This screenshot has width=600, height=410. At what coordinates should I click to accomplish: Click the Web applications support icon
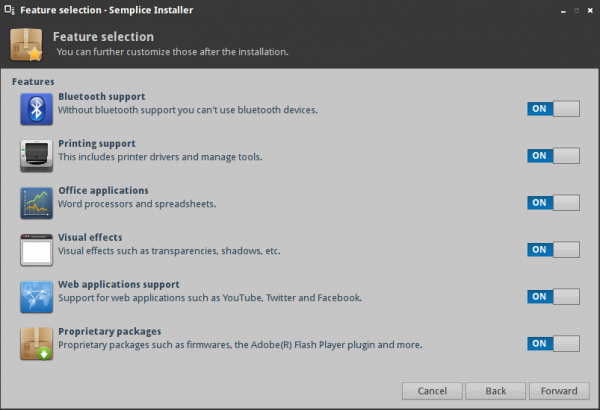(36, 296)
